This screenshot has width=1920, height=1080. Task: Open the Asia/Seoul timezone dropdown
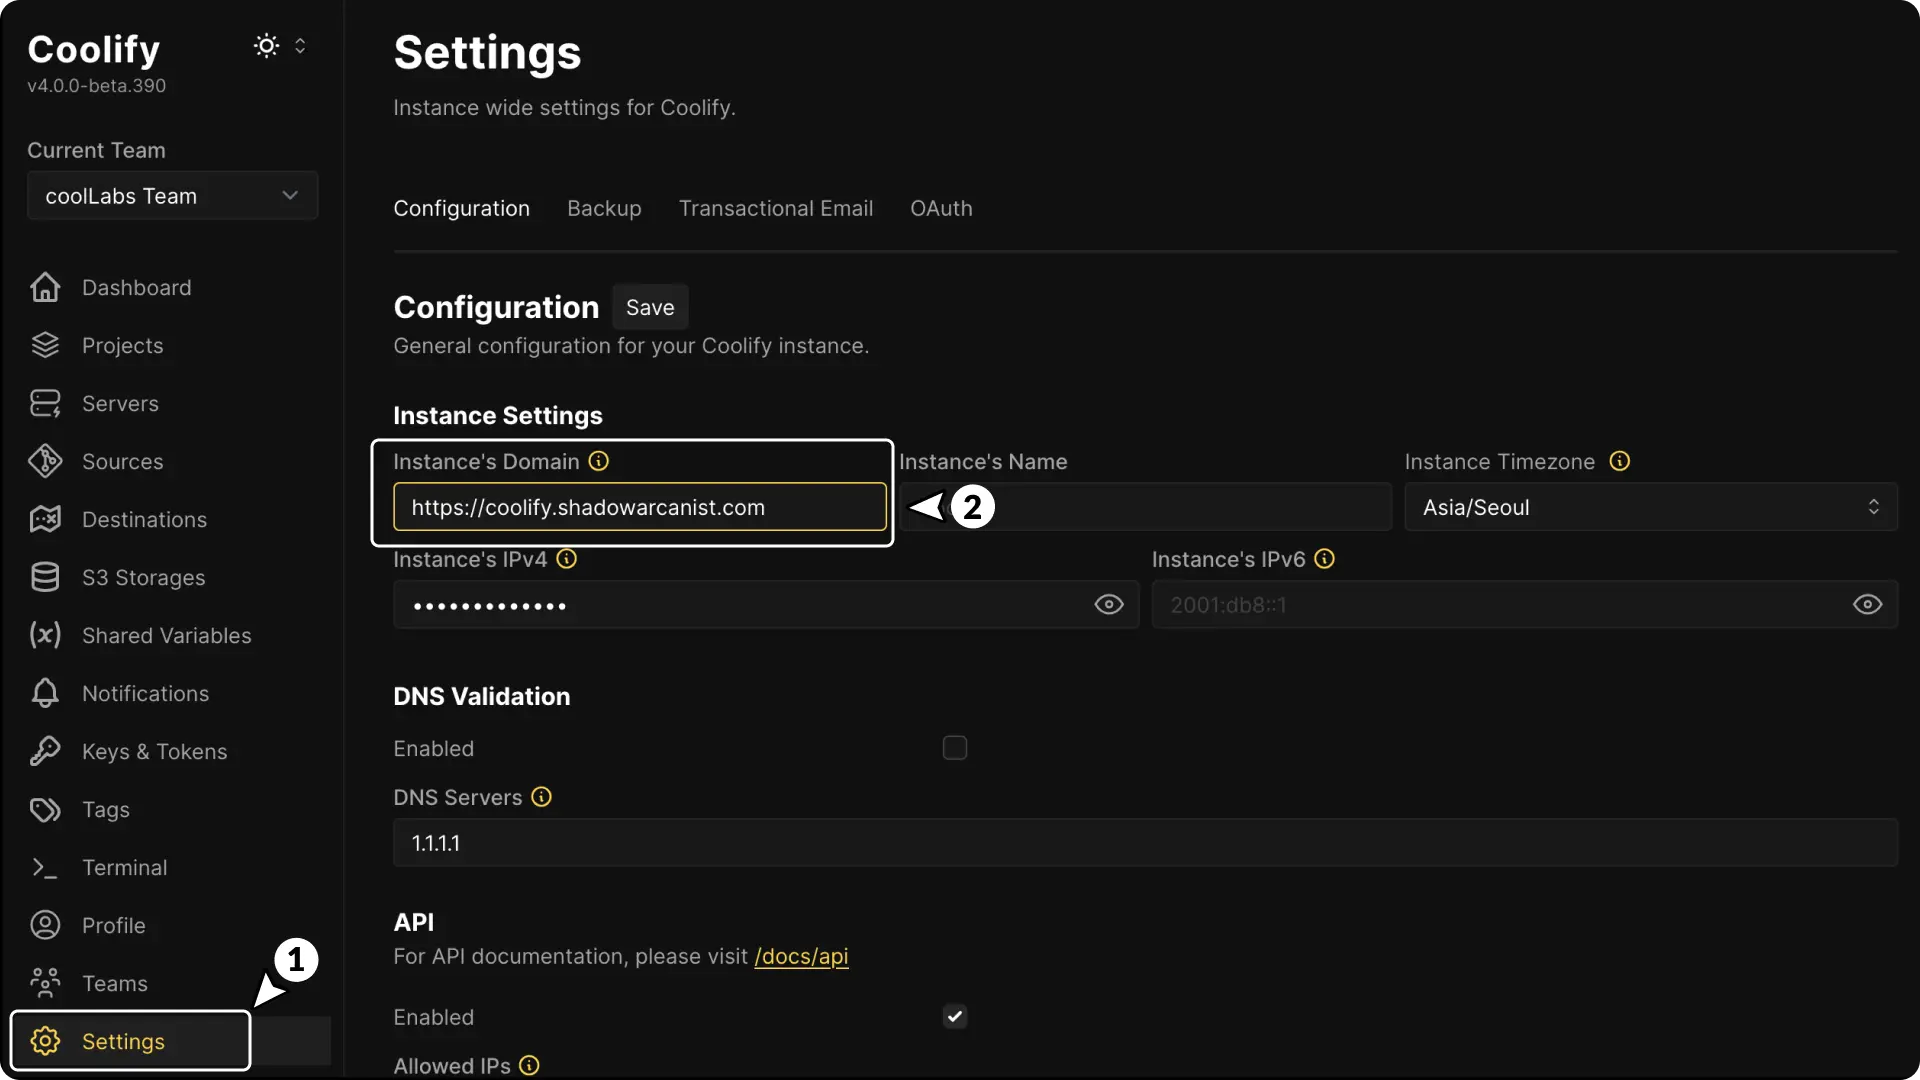click(1650, 507)
